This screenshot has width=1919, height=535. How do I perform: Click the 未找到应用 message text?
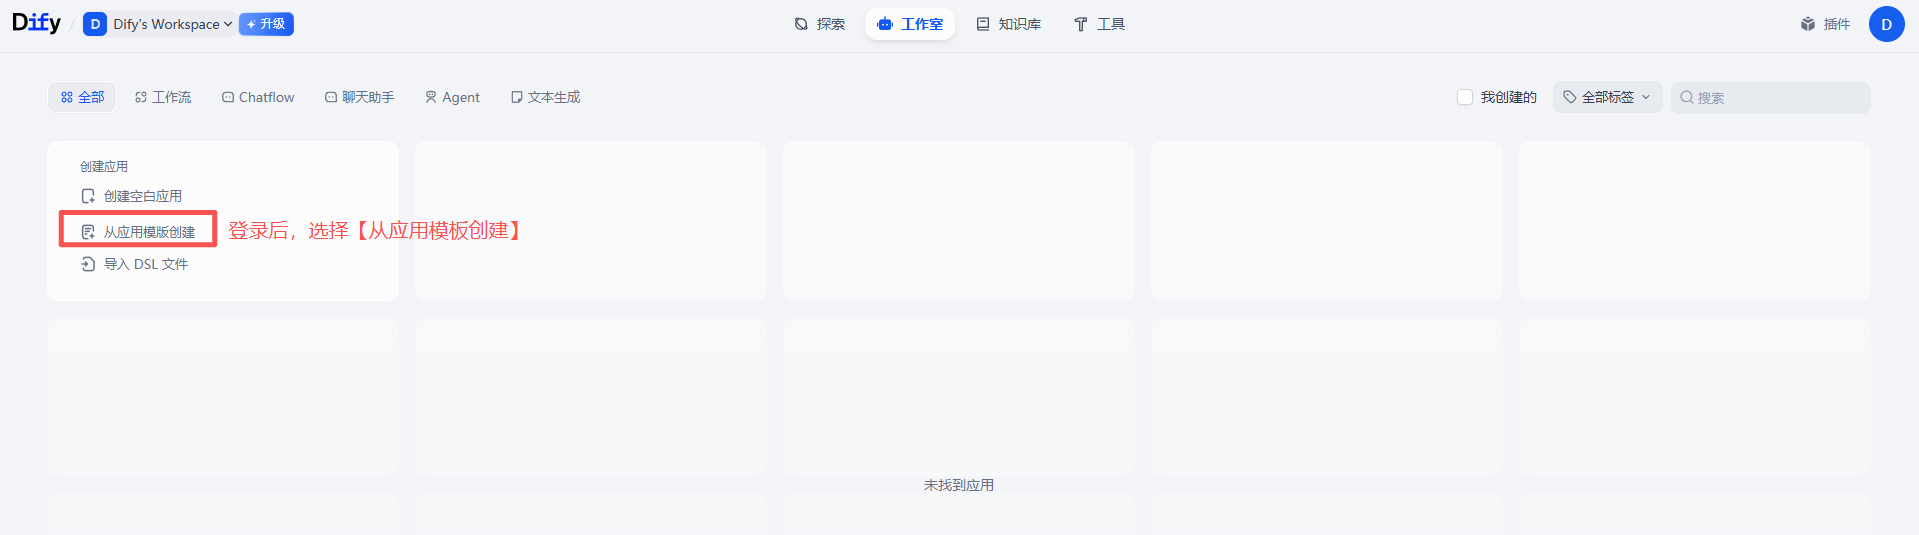[958, 485]
